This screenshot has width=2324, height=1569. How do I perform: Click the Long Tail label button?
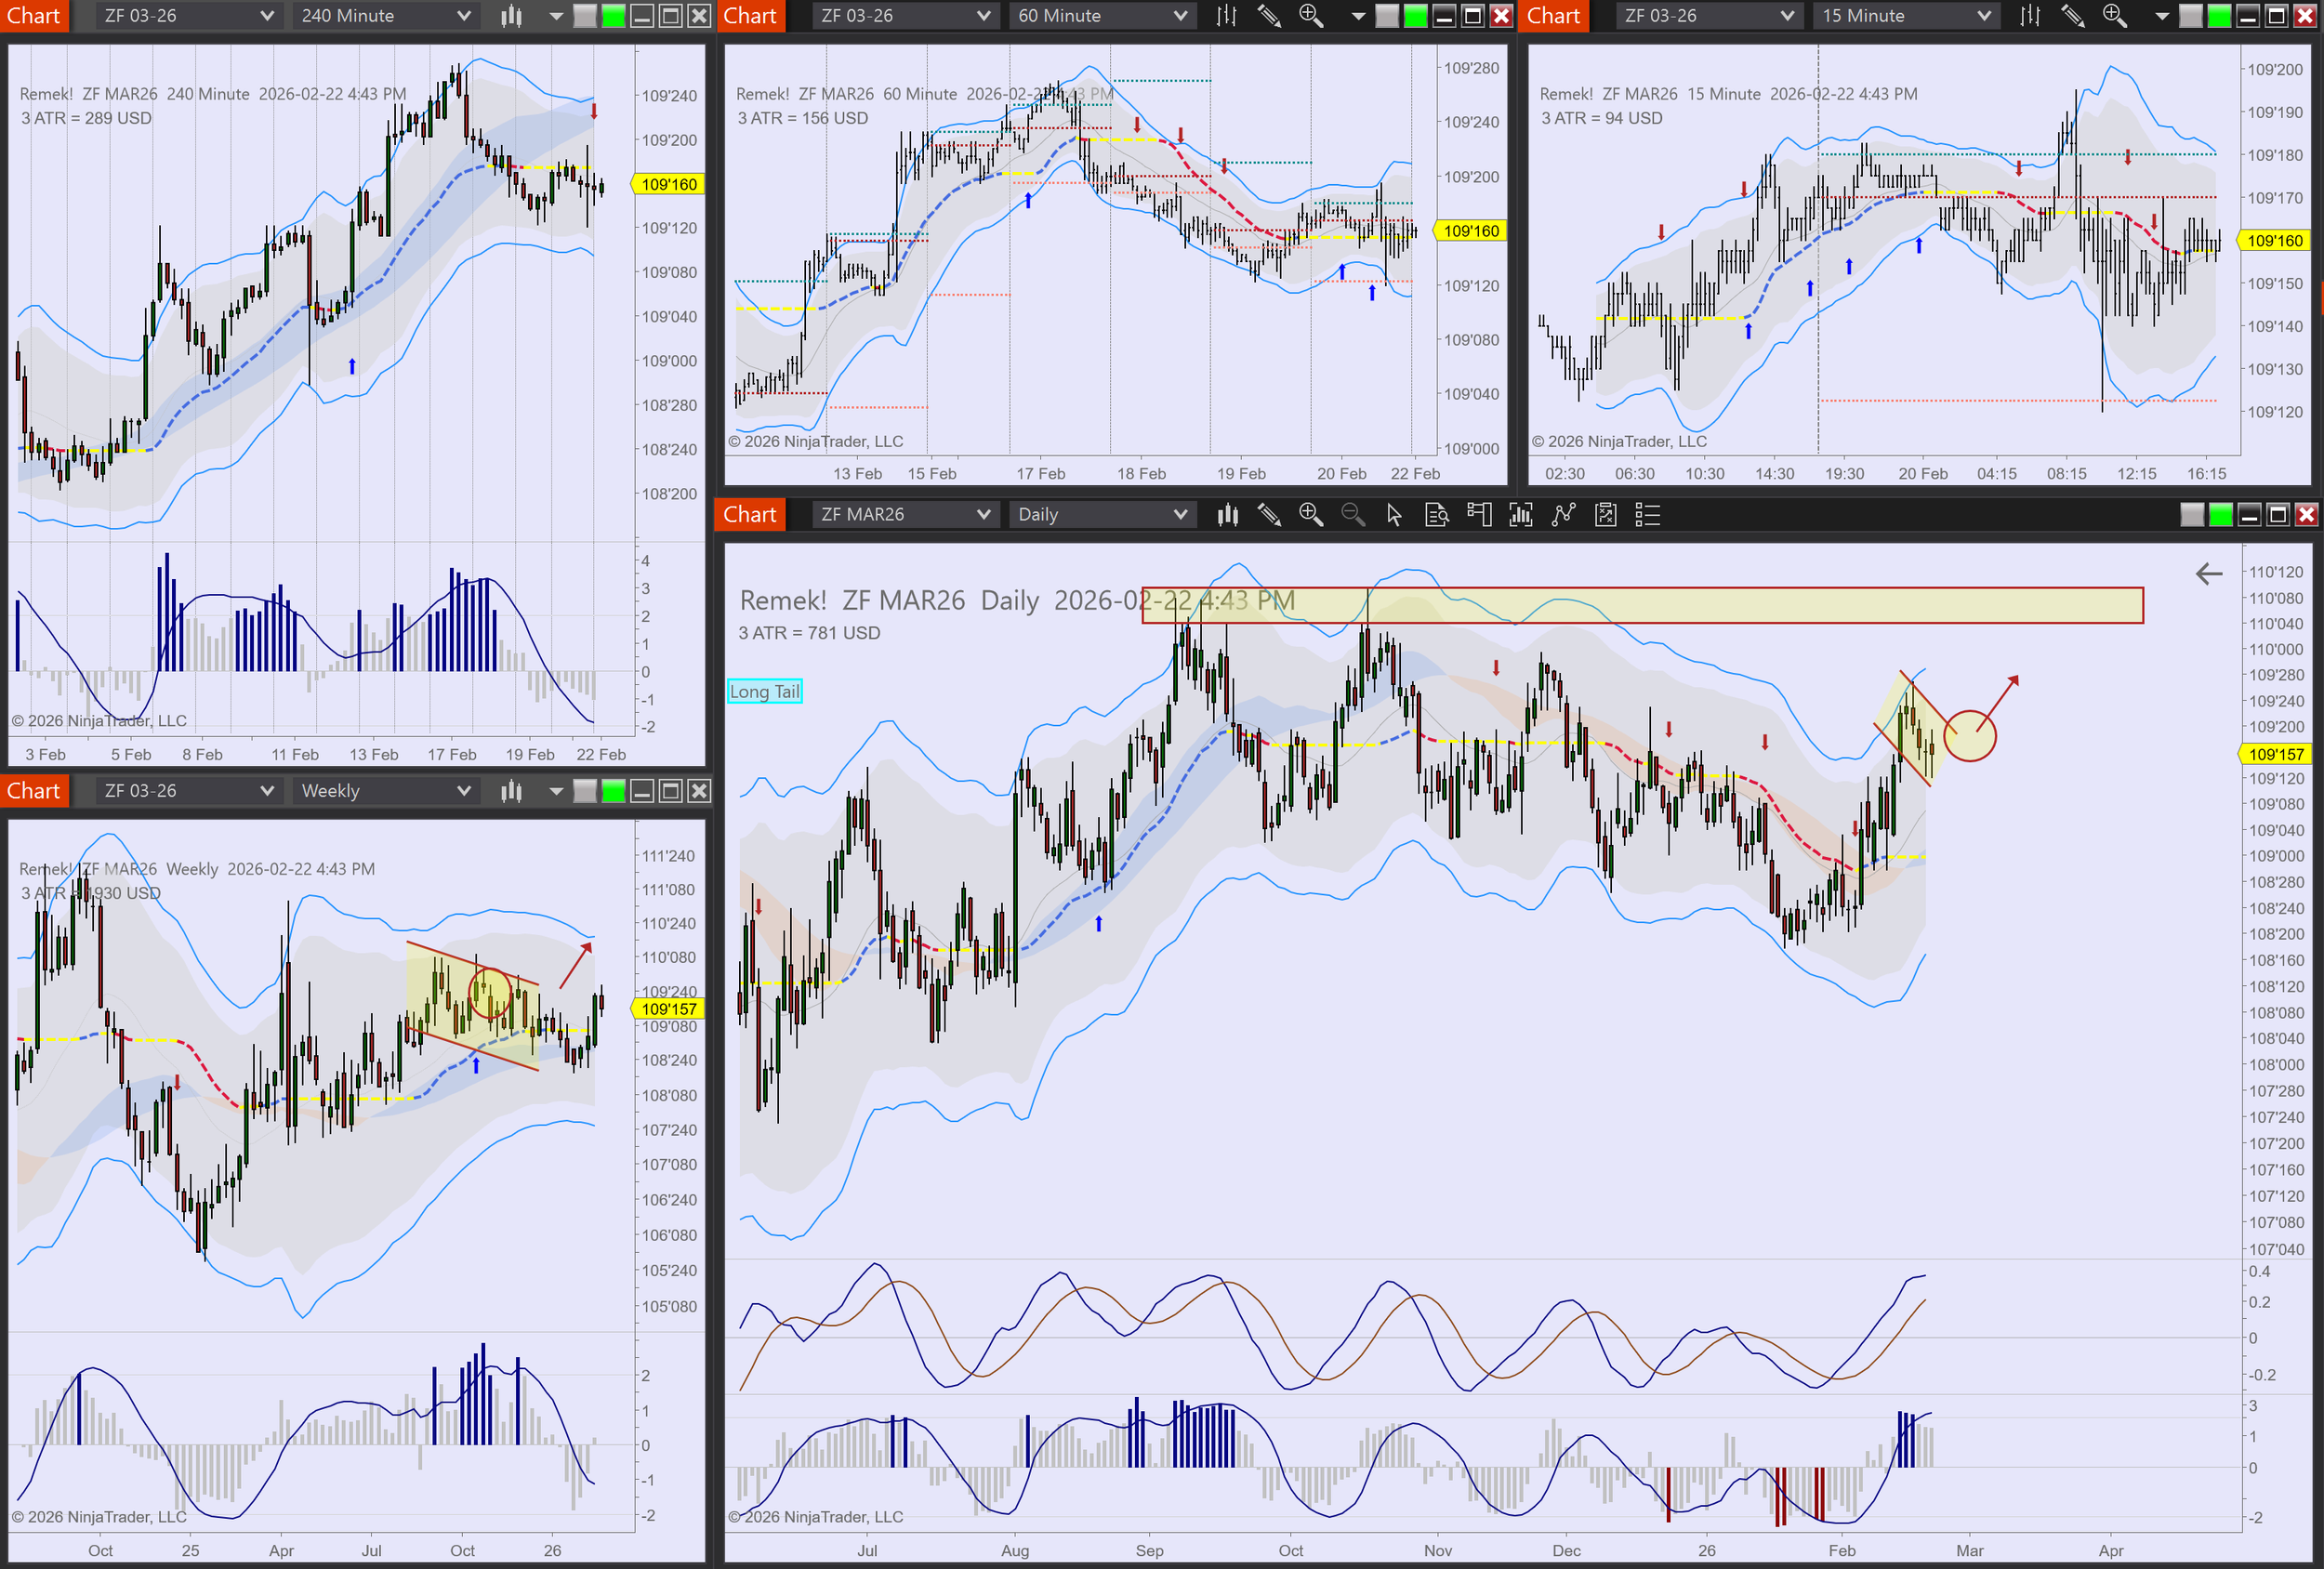pos(764,691)
